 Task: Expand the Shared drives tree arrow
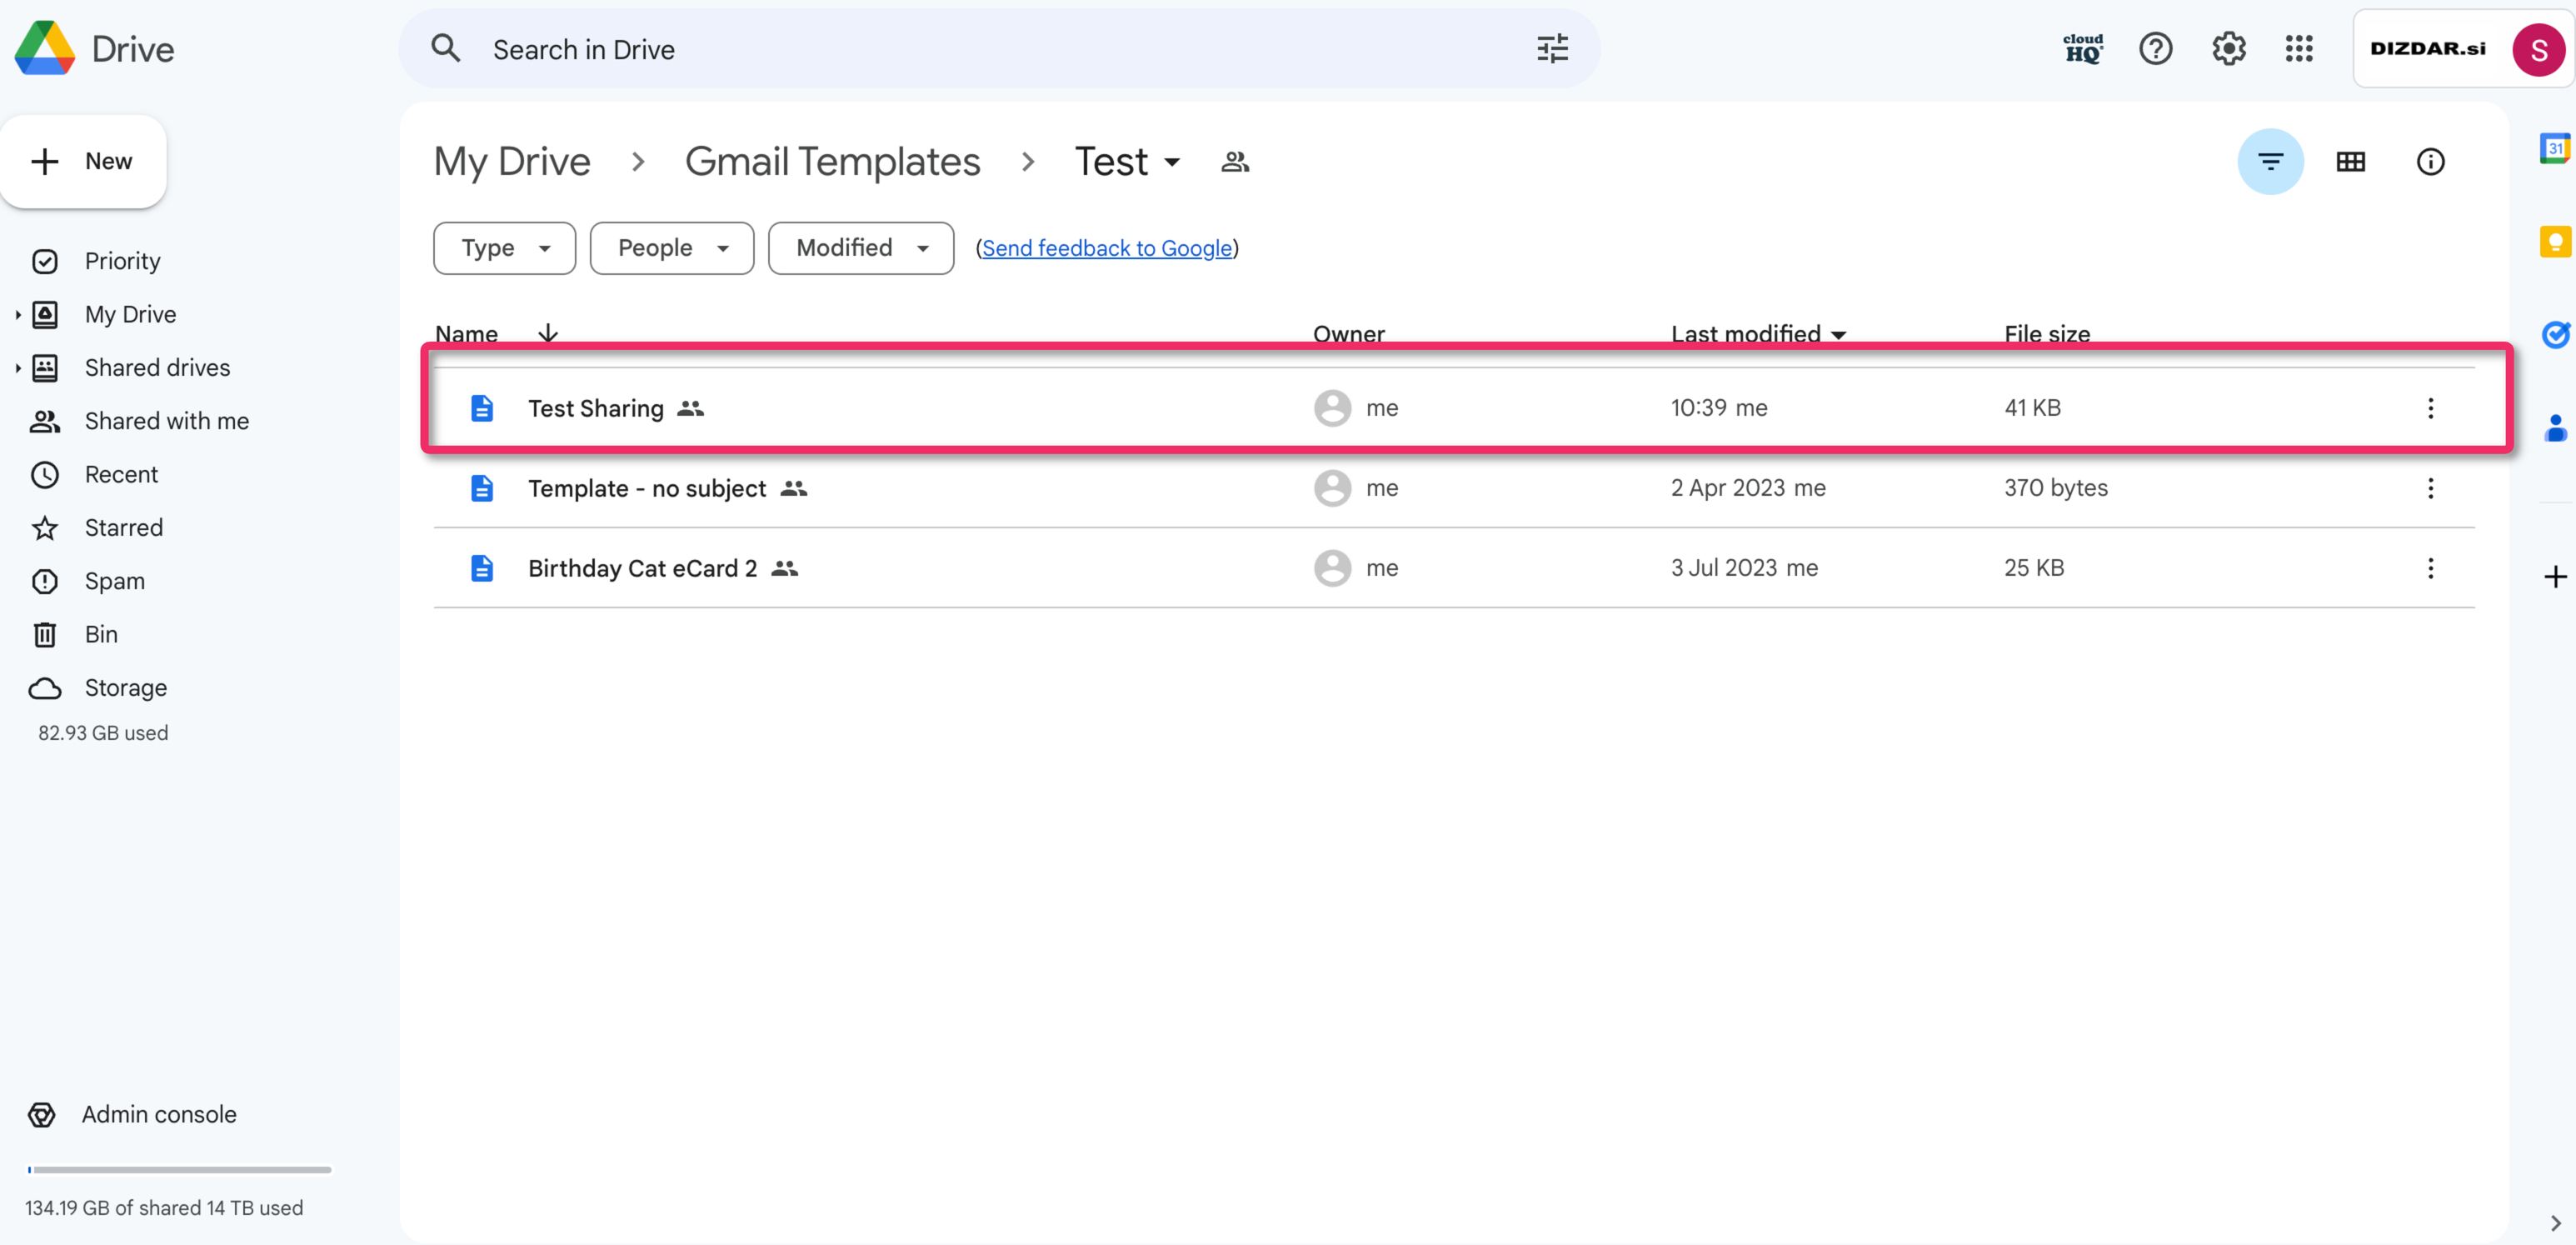point(18,367)
